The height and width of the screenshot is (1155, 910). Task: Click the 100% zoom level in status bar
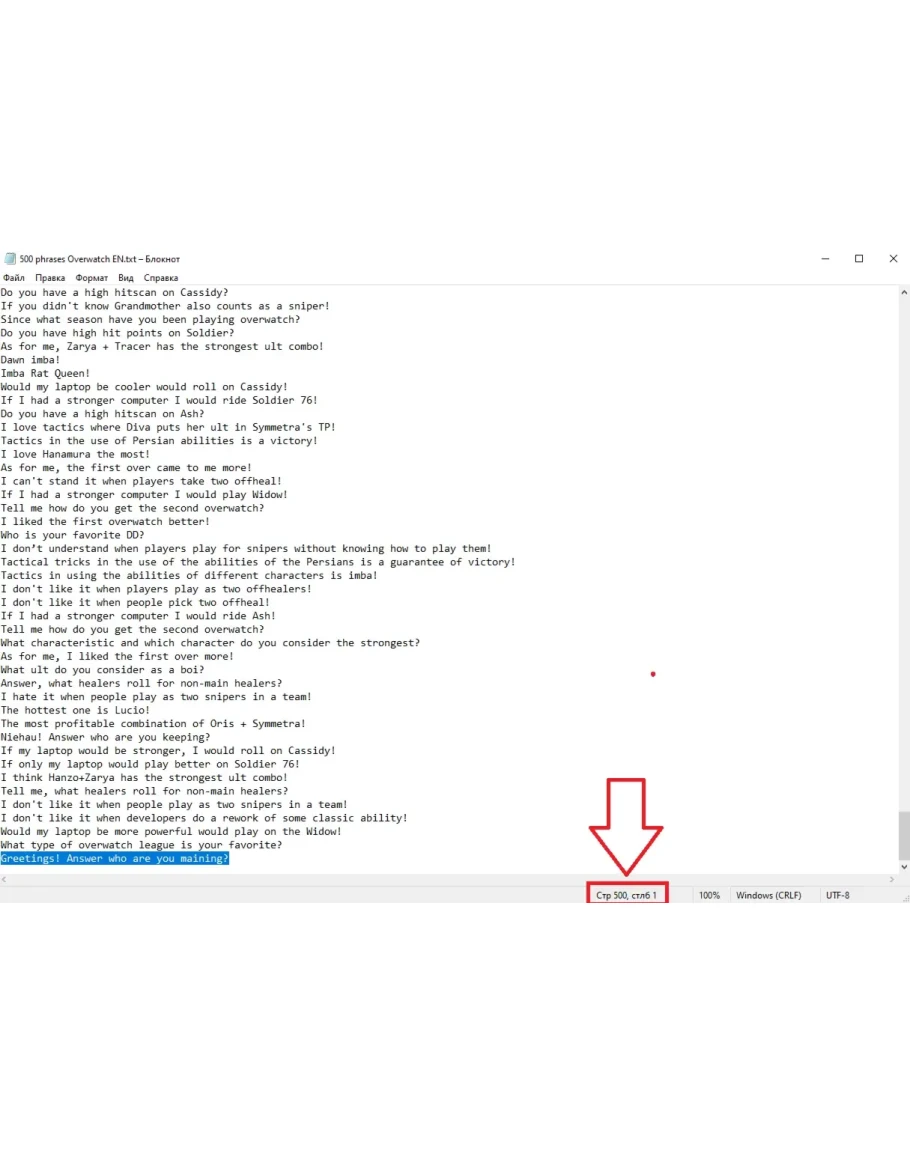tap(709, 895)
